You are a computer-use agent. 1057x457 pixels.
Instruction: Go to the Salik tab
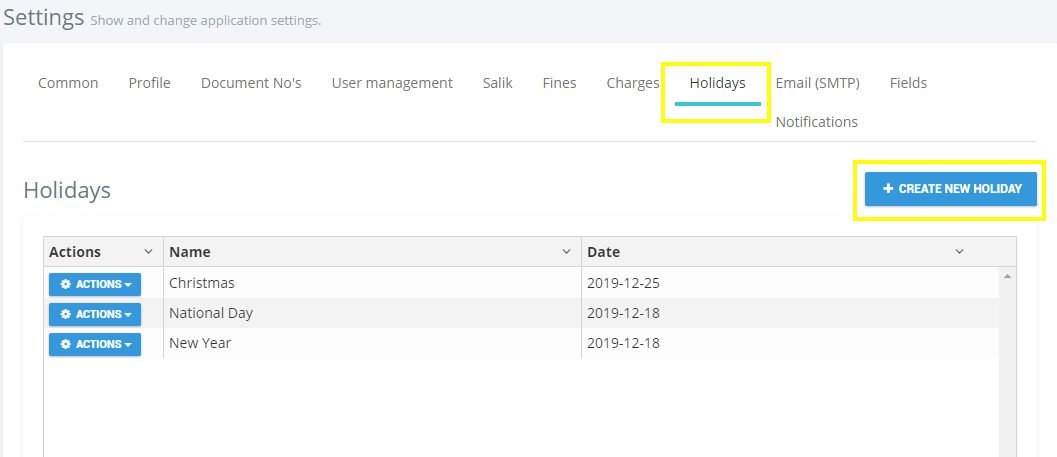[497, 83]
